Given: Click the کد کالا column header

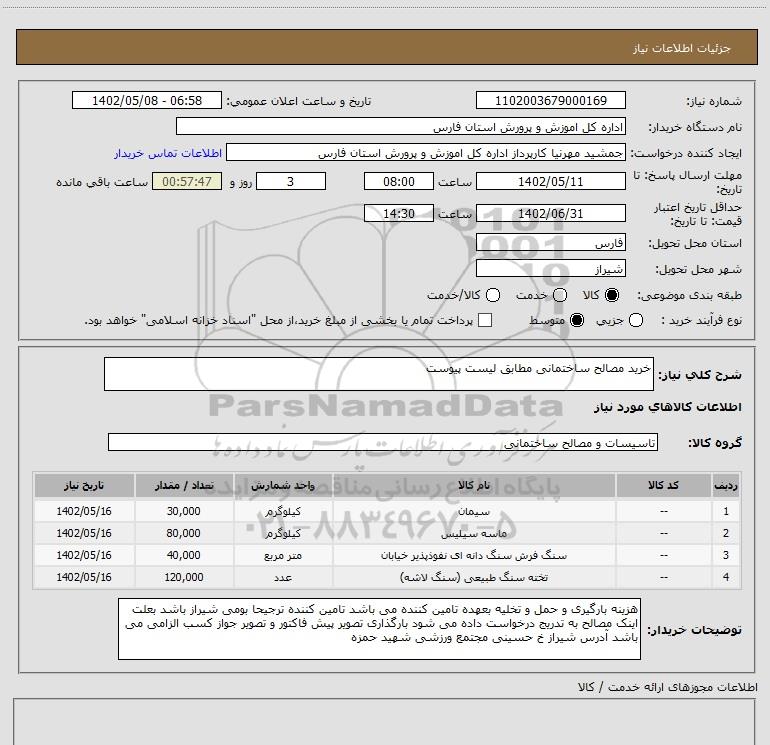Looking at the screenshot, I should click(663, 485).
